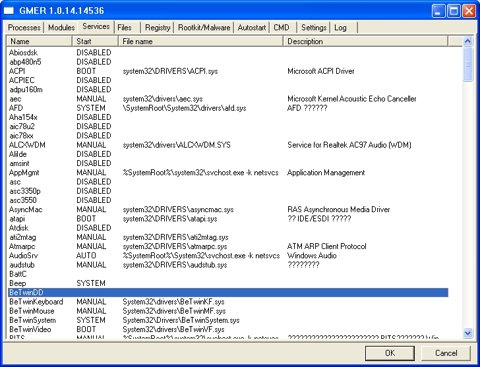This screenshot has height=367, width=480.
Task: Select the Beep service row
Action: click(x=228, y=283)
